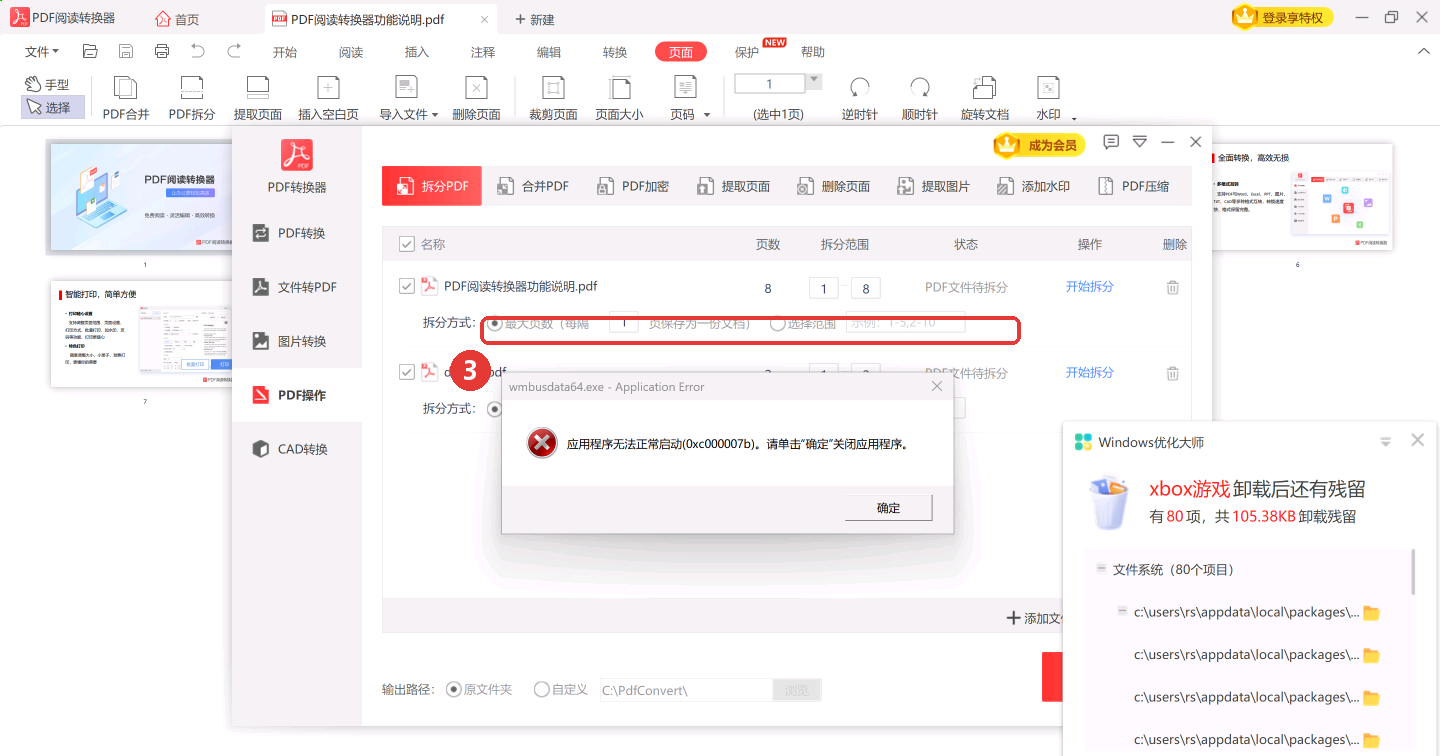This screenshot has width=1440, height=756.
Task: Select 图片转换 in the converter sidebar
Action: [297, 341]
